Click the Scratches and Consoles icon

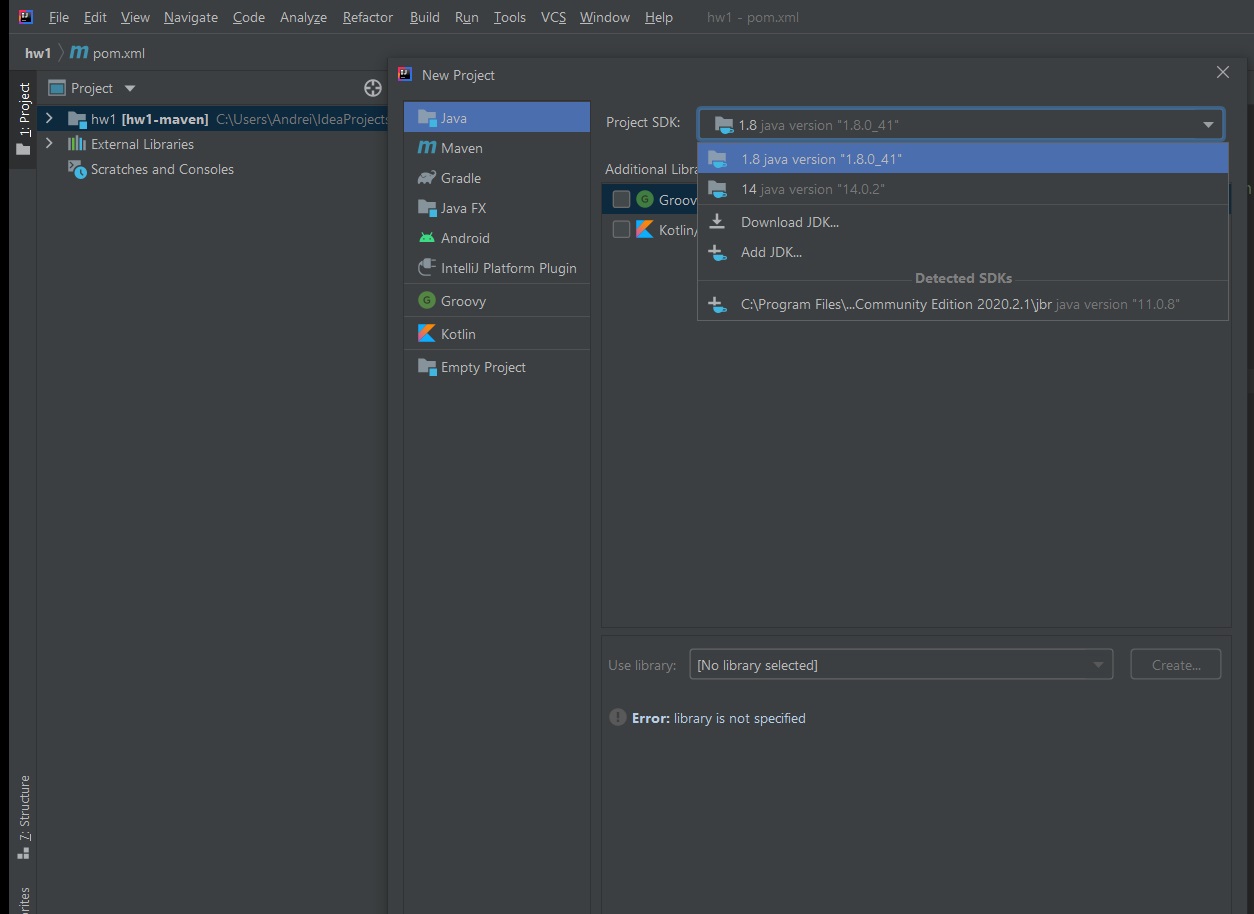click(77, 169)
